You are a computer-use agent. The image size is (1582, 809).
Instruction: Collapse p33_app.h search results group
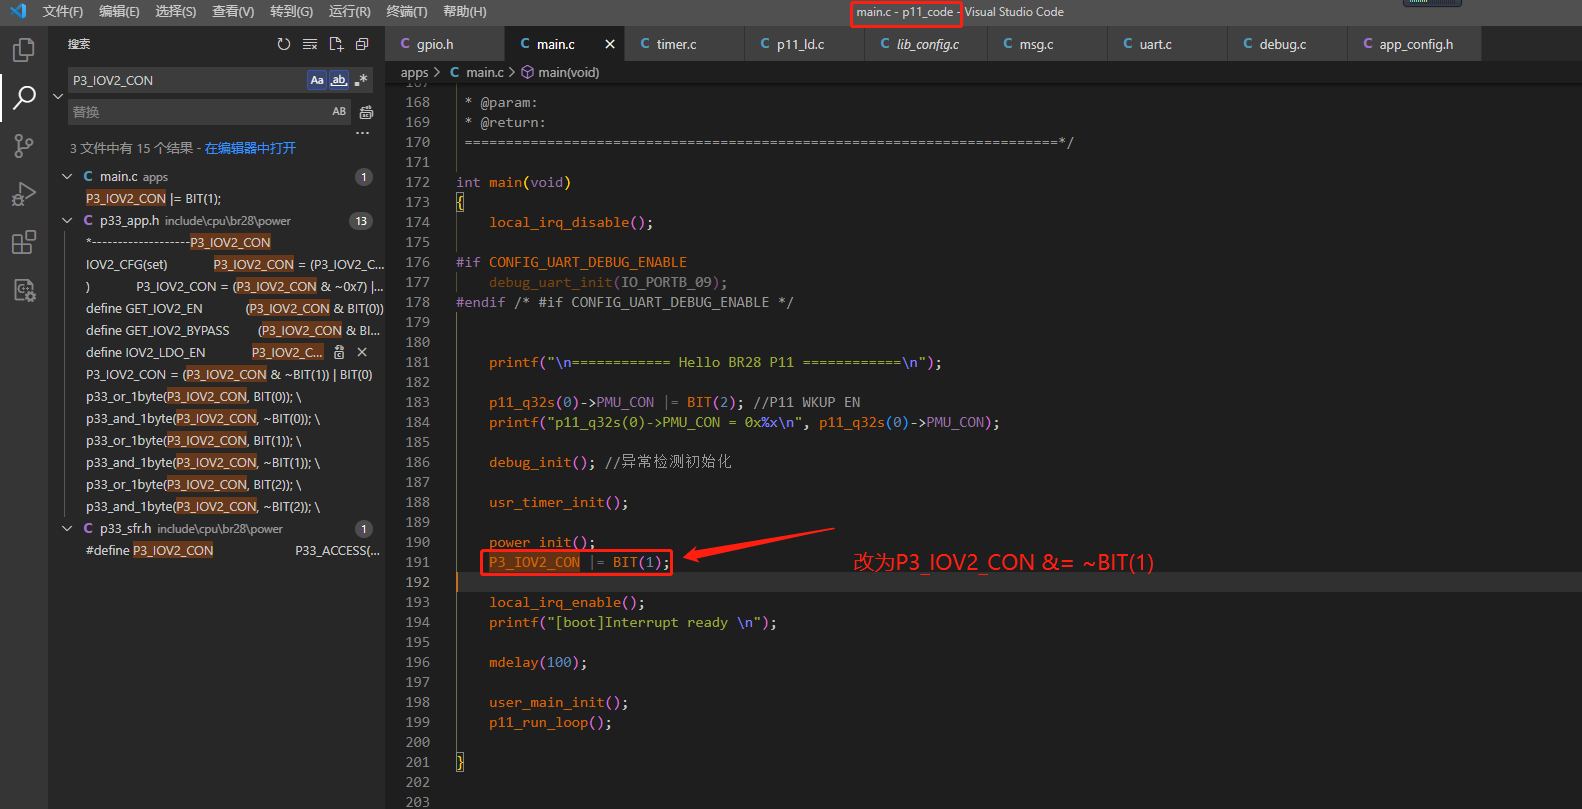[x=67, y=221]
